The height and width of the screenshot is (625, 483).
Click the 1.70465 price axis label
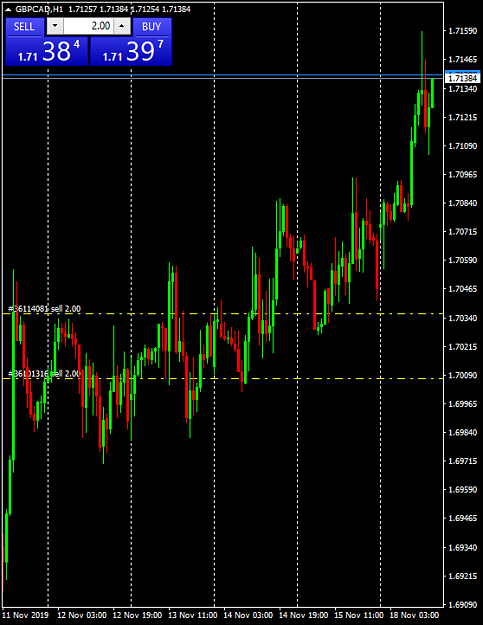pos(463,289)
